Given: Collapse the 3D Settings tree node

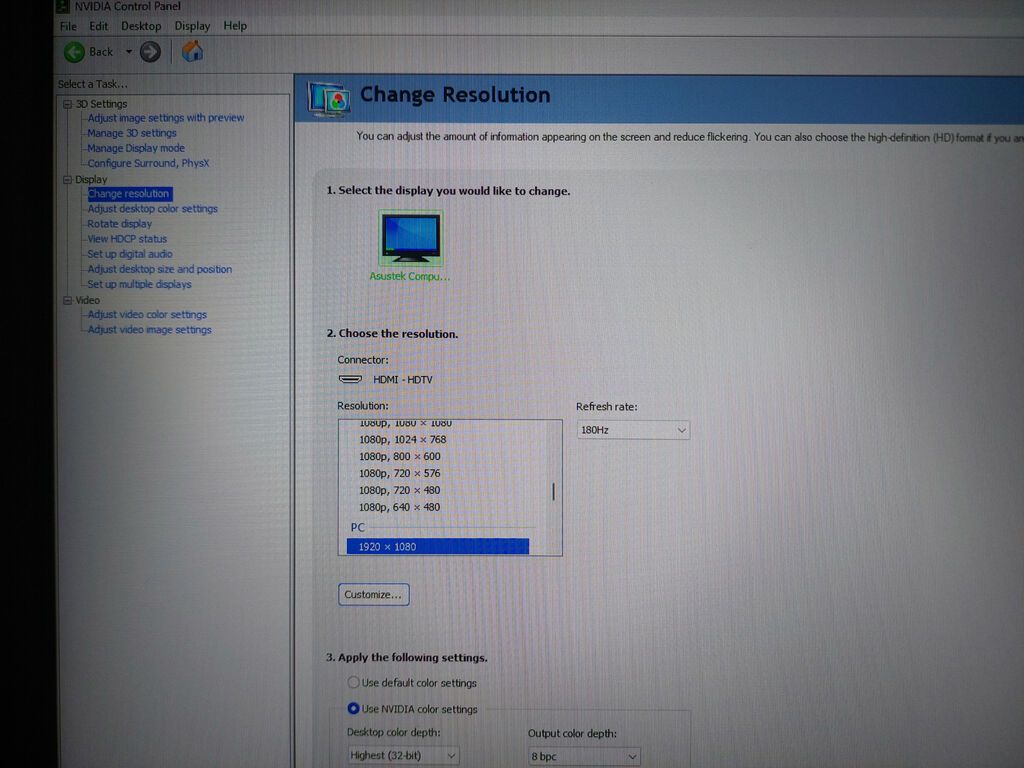Looking at the screenshot, I should coord(67,104).
